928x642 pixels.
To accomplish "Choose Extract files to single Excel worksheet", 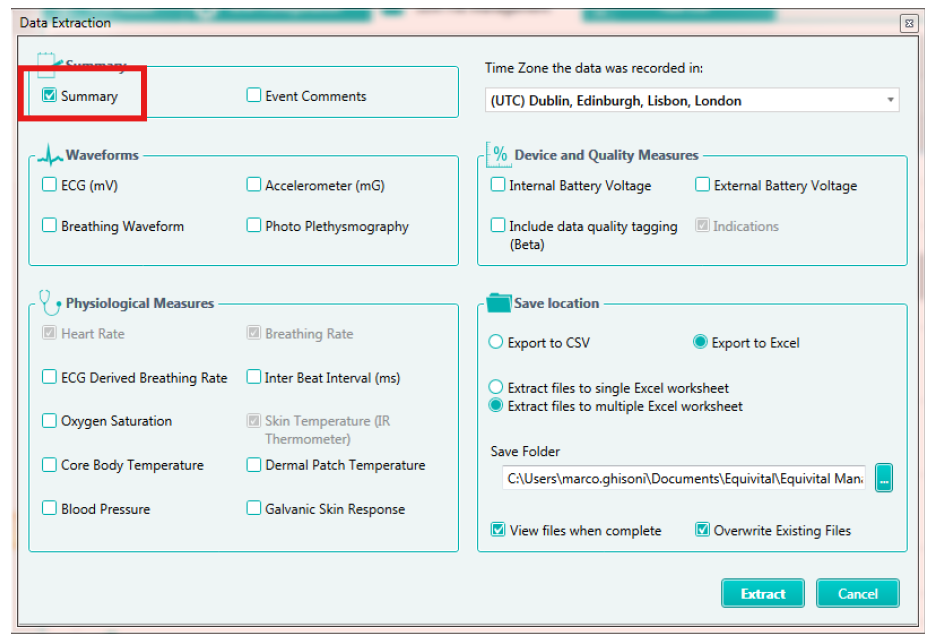I will (x=496, y=388).
